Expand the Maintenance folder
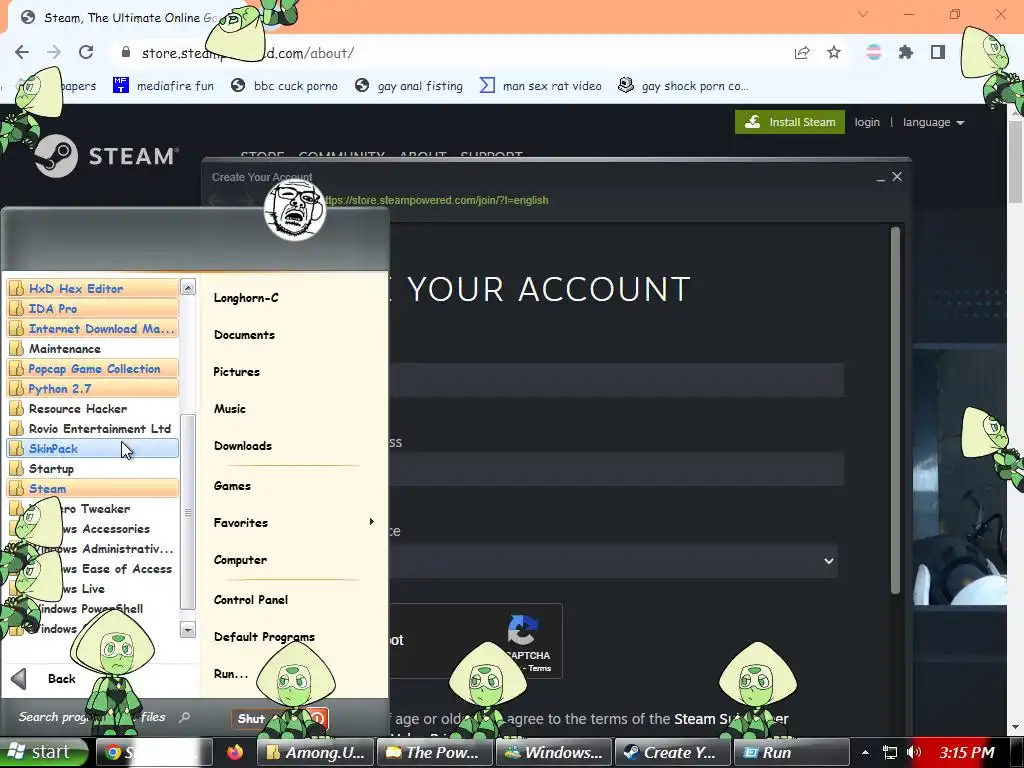 coord(92,349)
